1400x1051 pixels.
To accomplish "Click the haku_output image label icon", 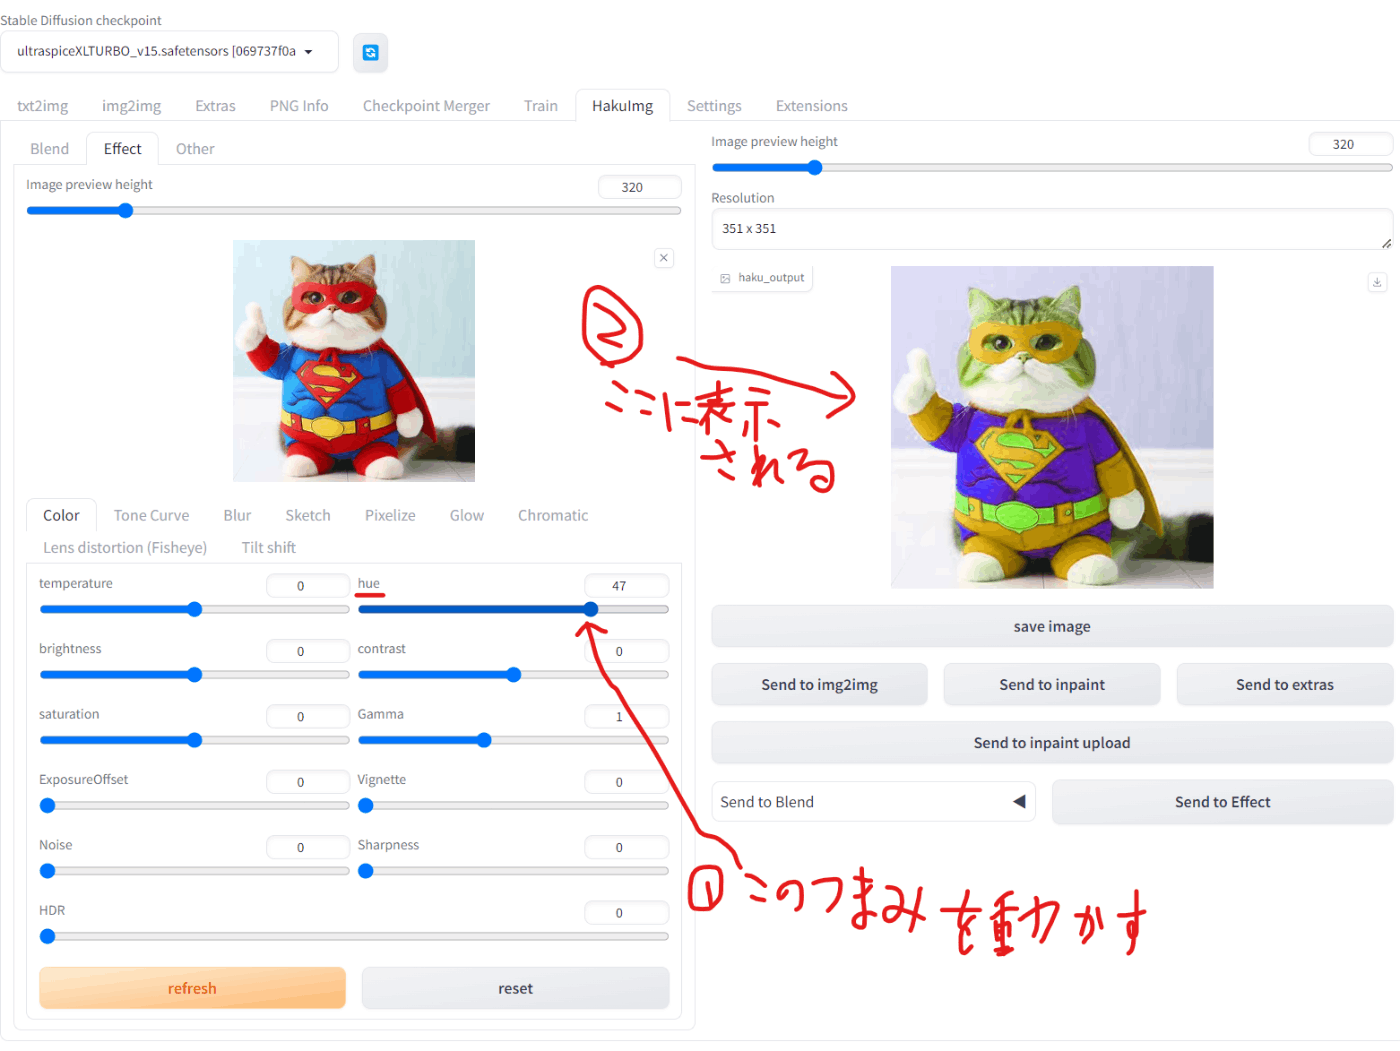I will click(x=725, y=278).
